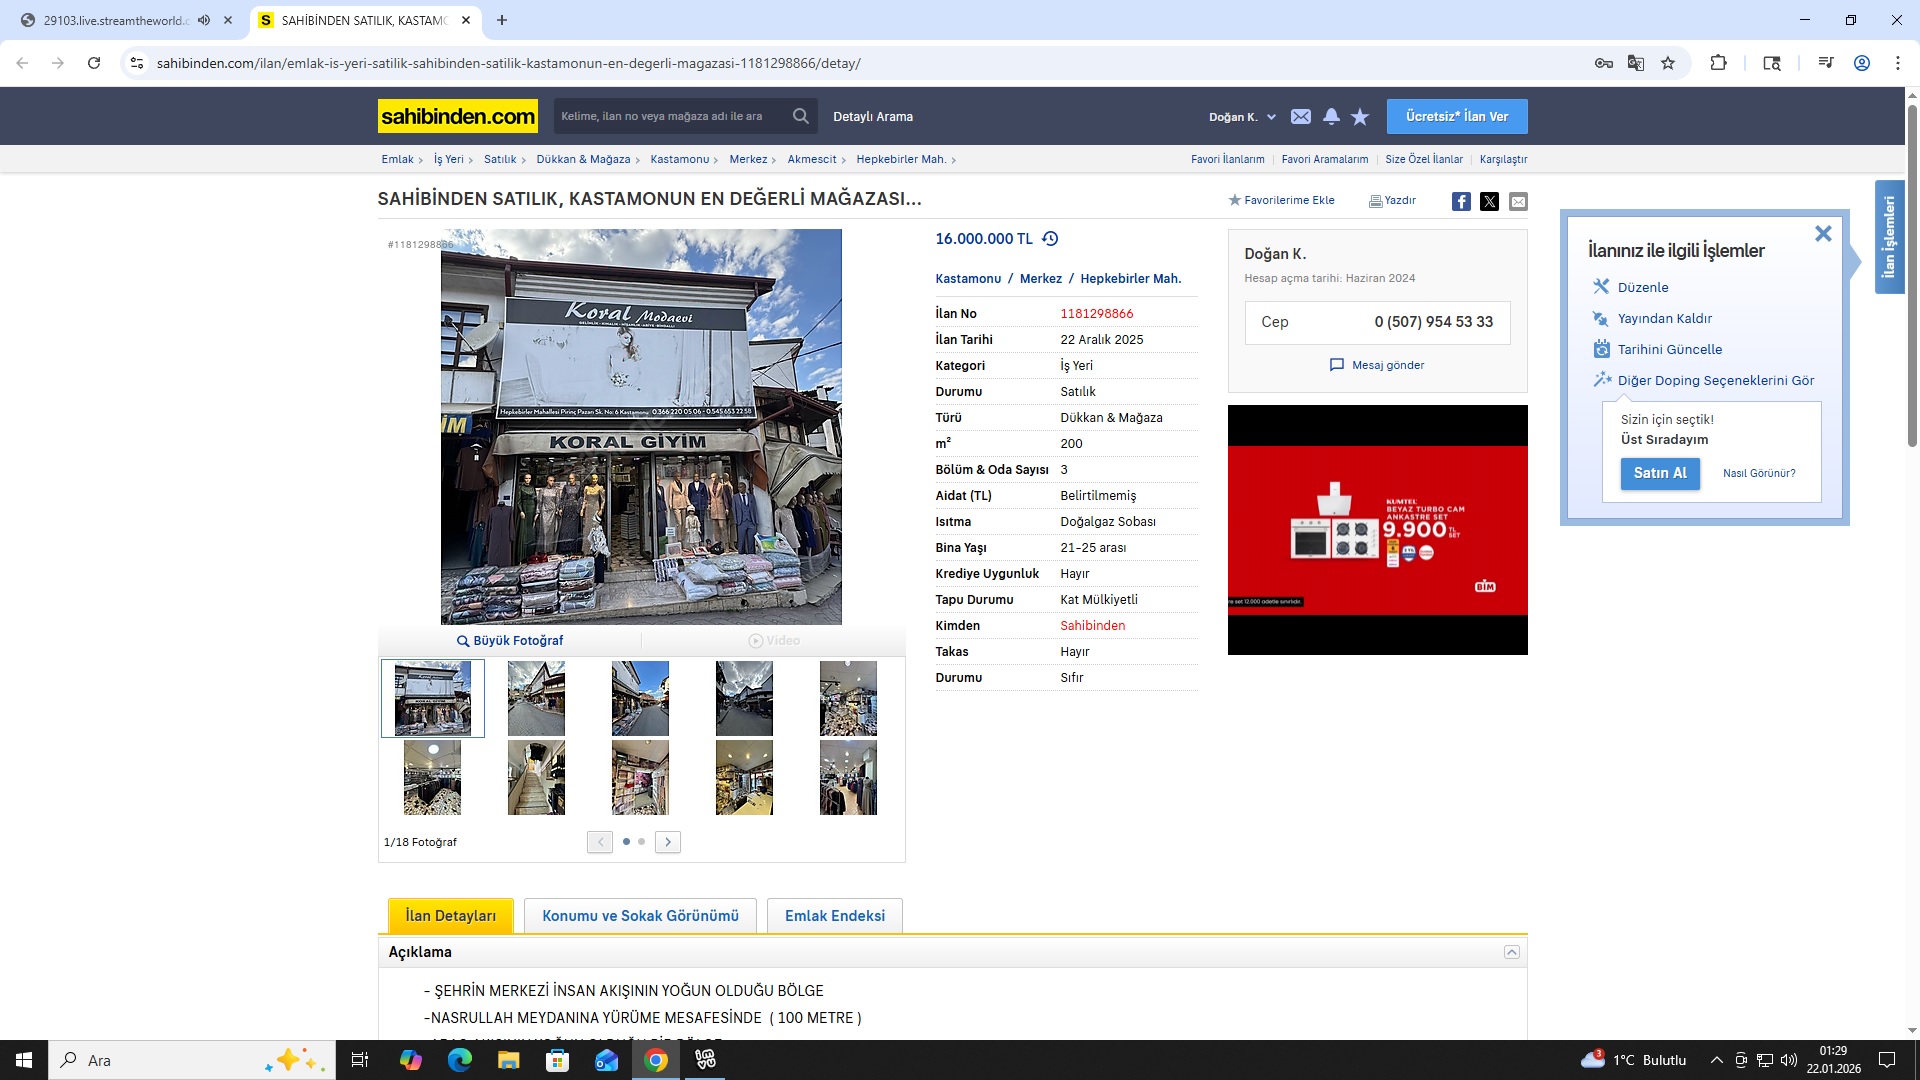This screenshot has width=1920, height=1080.
Task: Click Ücretsiz İlan Ver button
Action: coord(1457,116)
